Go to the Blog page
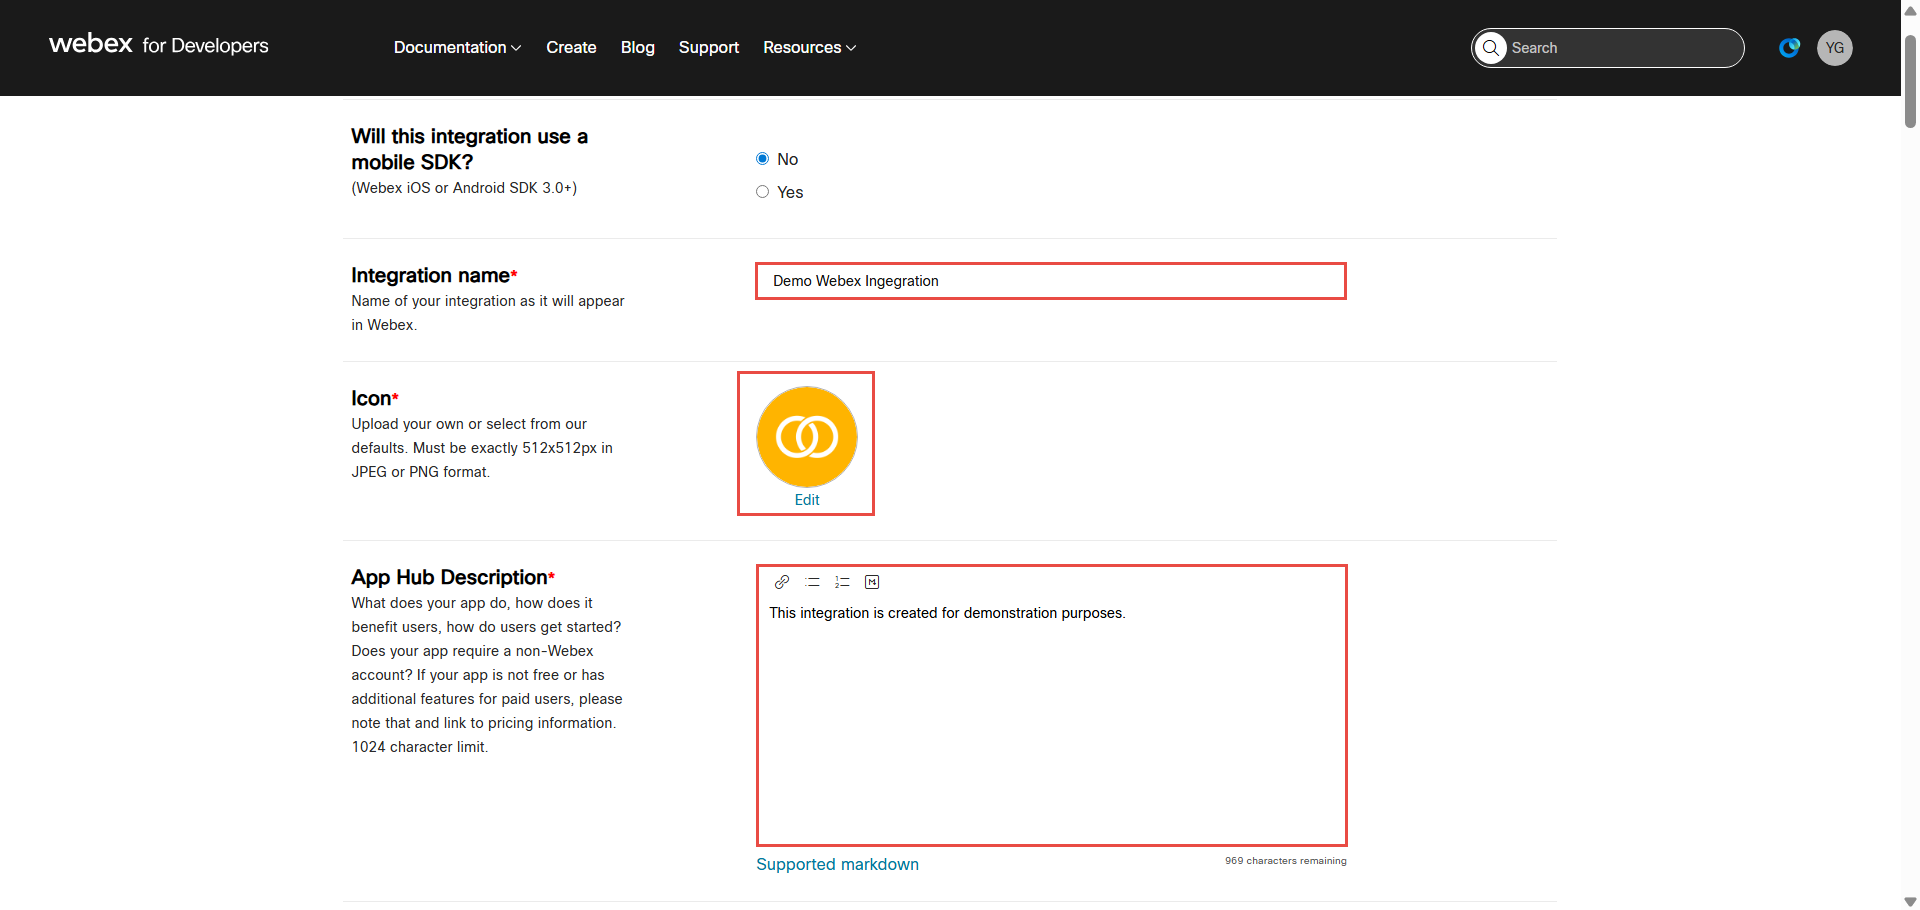Screen dimensions: 1920x910 tap(637, 48)
